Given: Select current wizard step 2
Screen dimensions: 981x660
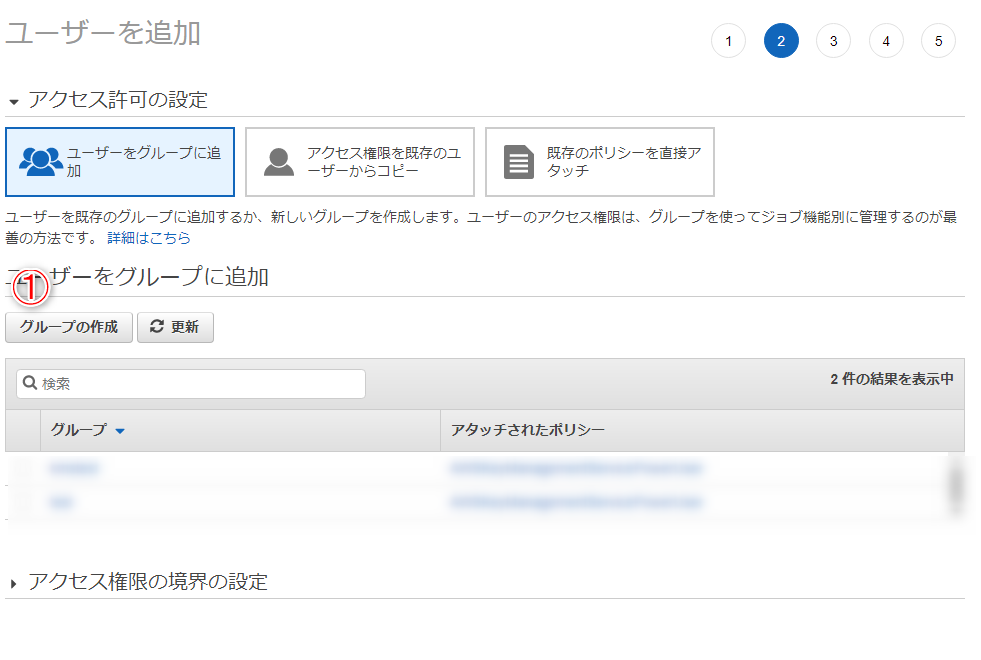Looking at the screenshot, I should tap(781, 41).
